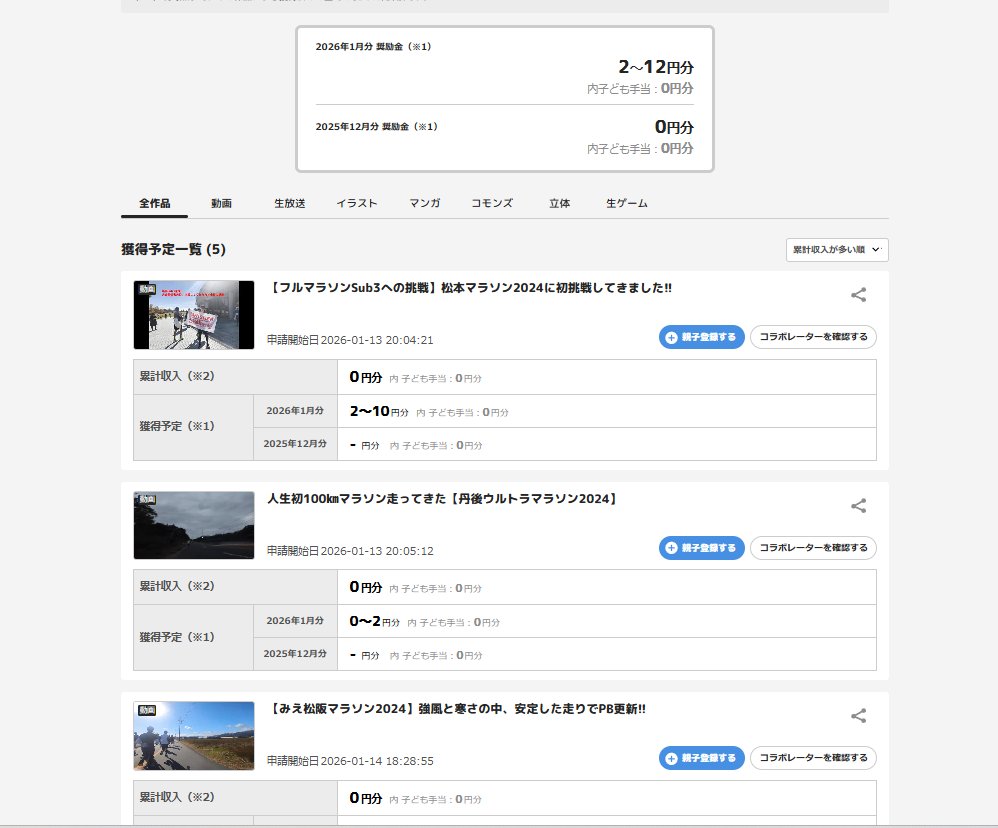This screenshot has height=828, width=998.
Task: Click the share icon for 丹後ウルトラマラソン2024
Action: [858, 506]
